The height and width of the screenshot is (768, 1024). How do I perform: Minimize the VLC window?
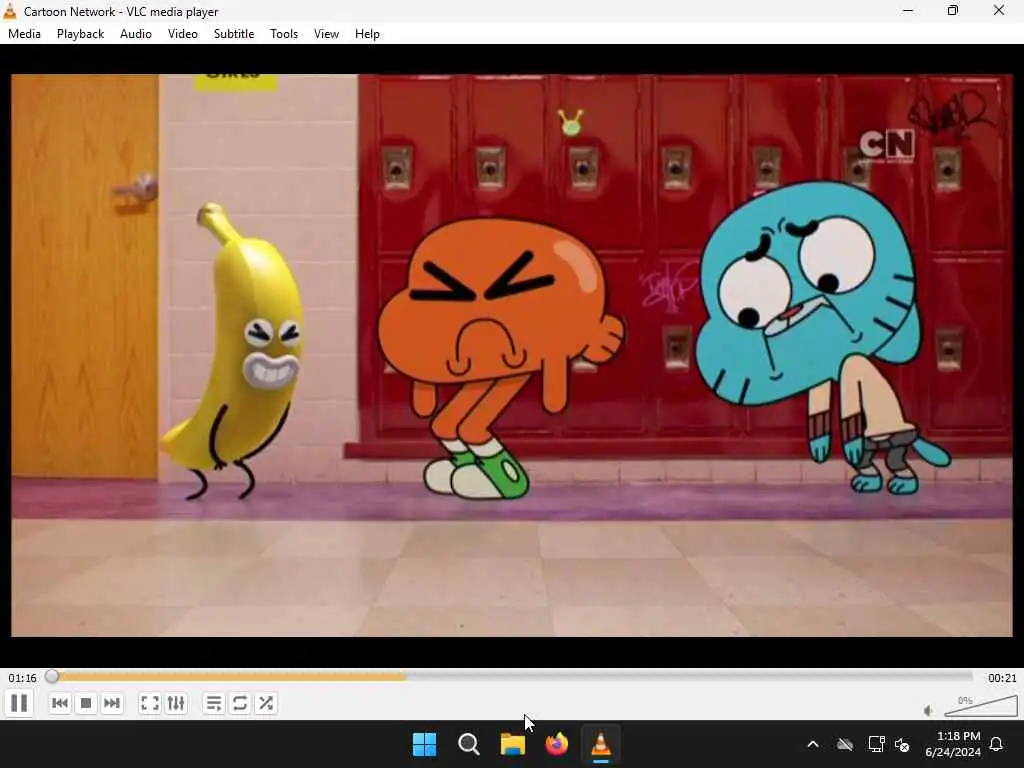tap(908, 11)
